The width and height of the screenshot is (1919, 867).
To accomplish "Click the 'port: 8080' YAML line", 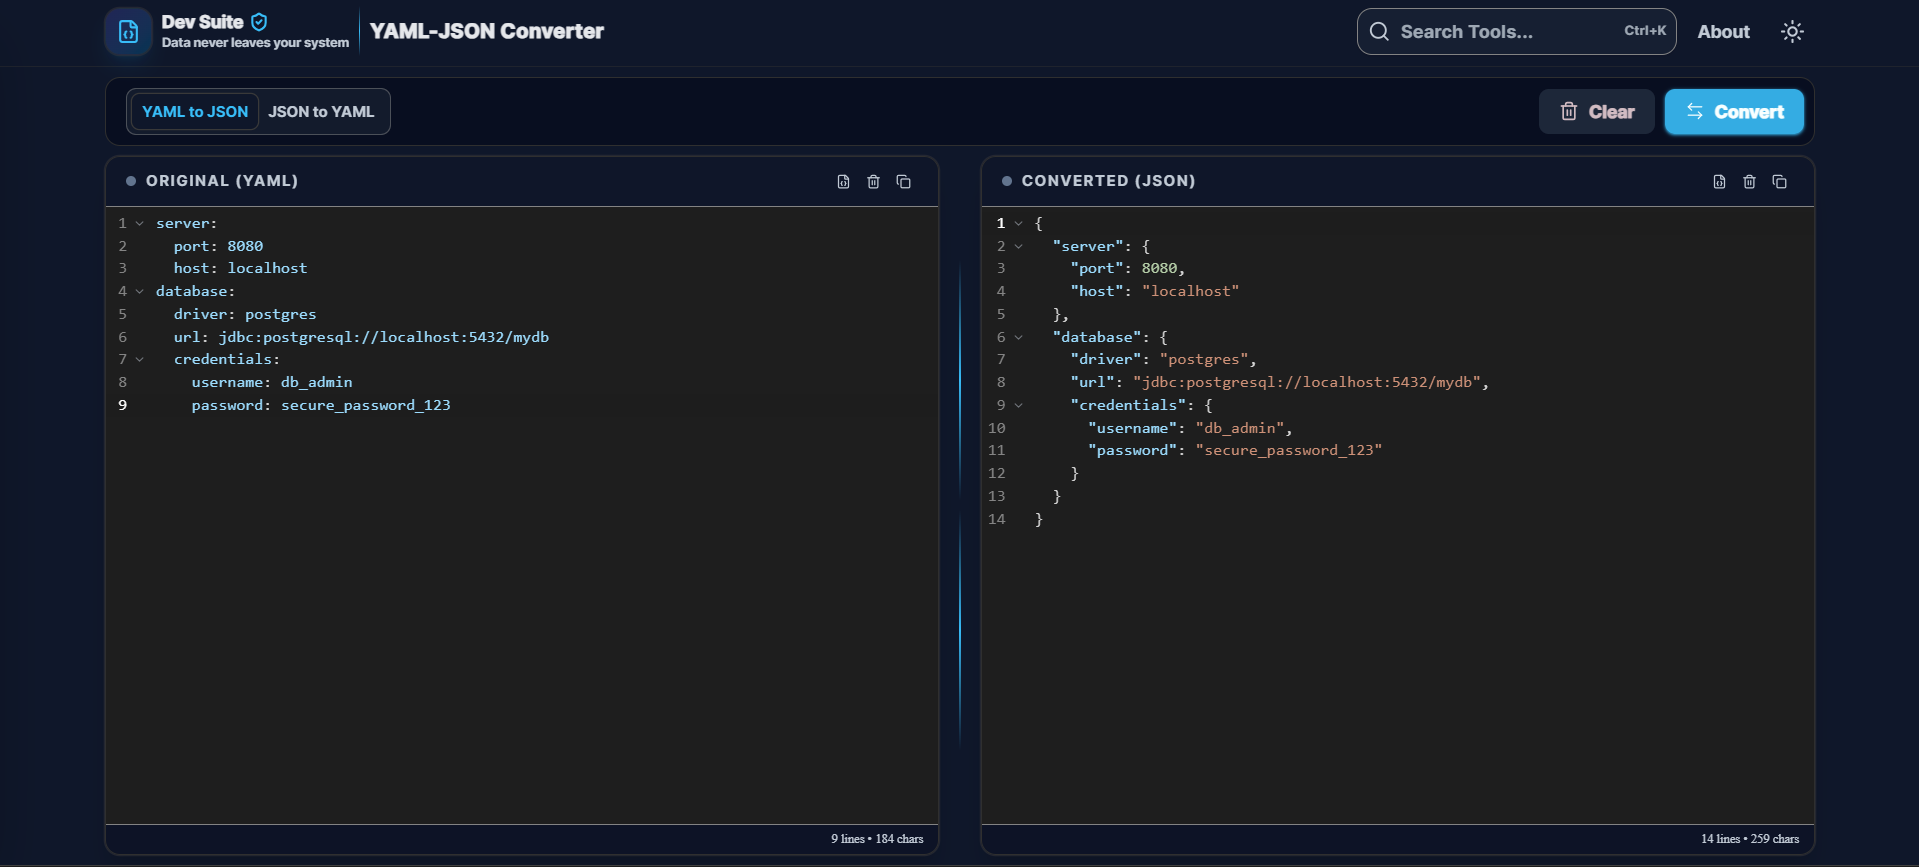I will pos(218,246).
